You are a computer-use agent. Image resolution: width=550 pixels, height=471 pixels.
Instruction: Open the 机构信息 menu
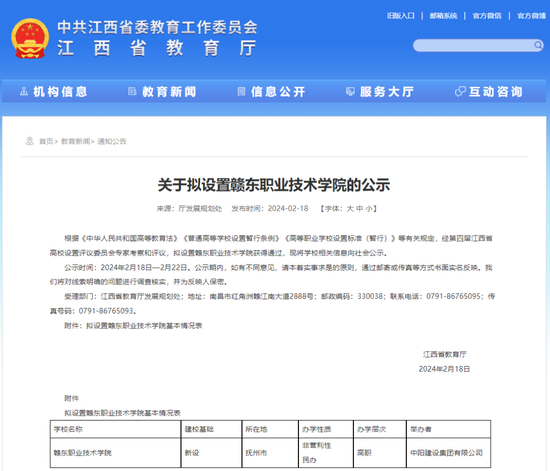coord(60,92)
